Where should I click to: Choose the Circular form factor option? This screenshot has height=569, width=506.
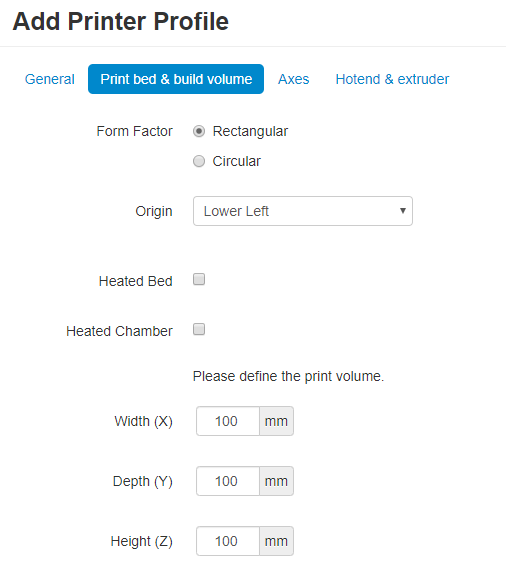coord(199,161)
